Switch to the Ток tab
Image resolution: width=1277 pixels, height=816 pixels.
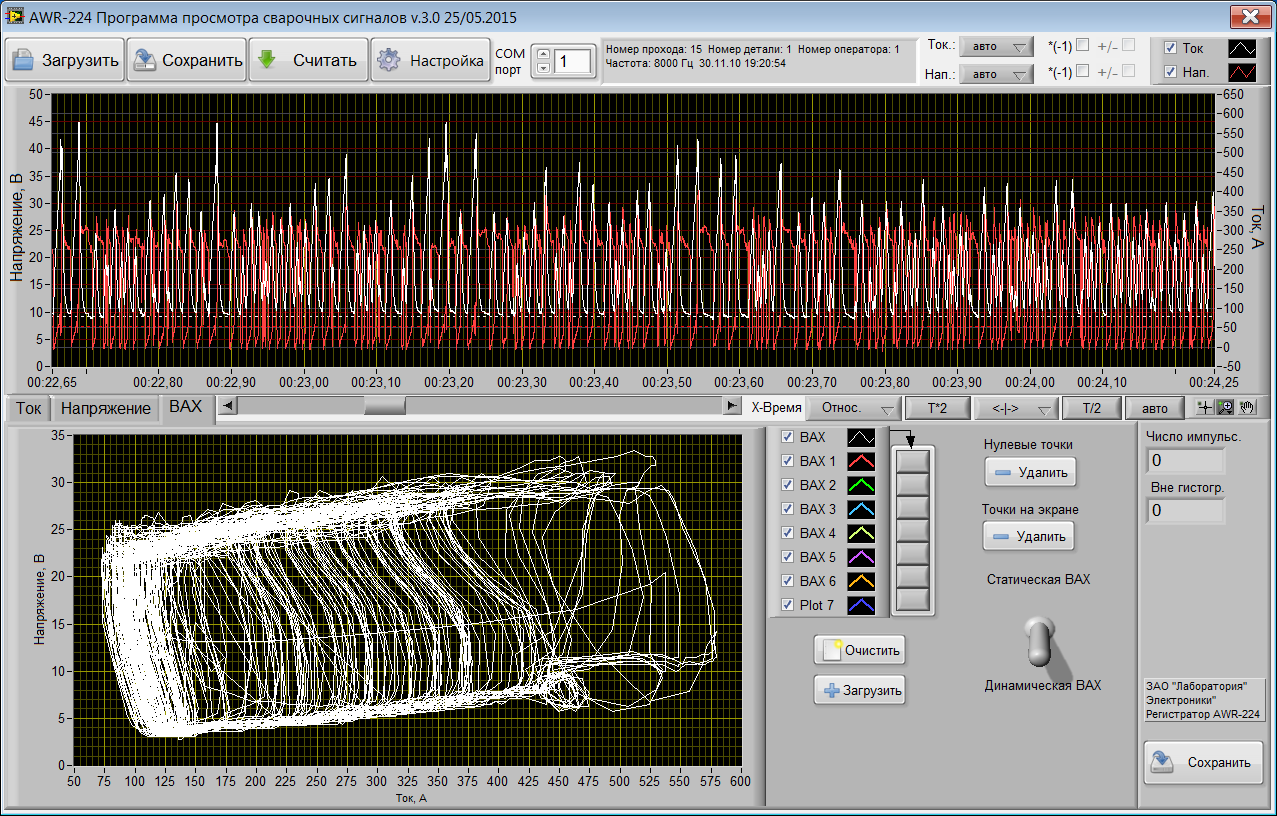(x=29, y=408)
